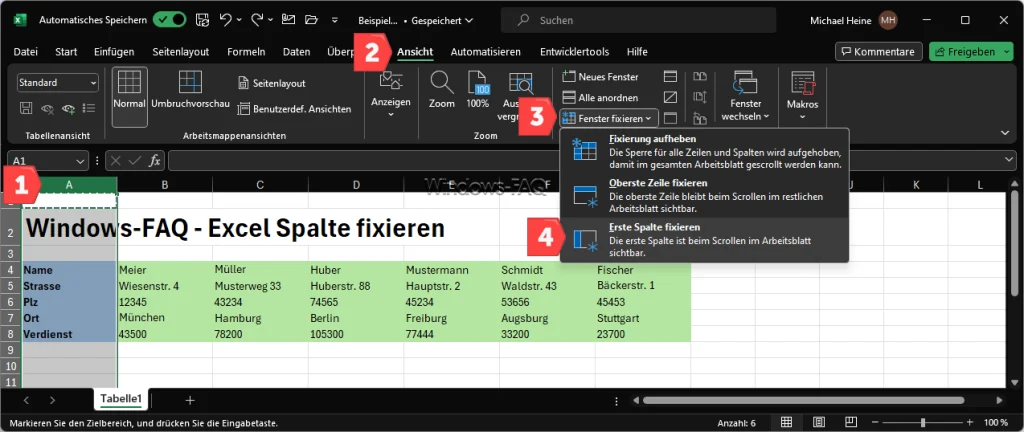The image size is (1024, 432).
Task: Click the unhide window (Einblenden) icon
Action: tap(670, 118)
